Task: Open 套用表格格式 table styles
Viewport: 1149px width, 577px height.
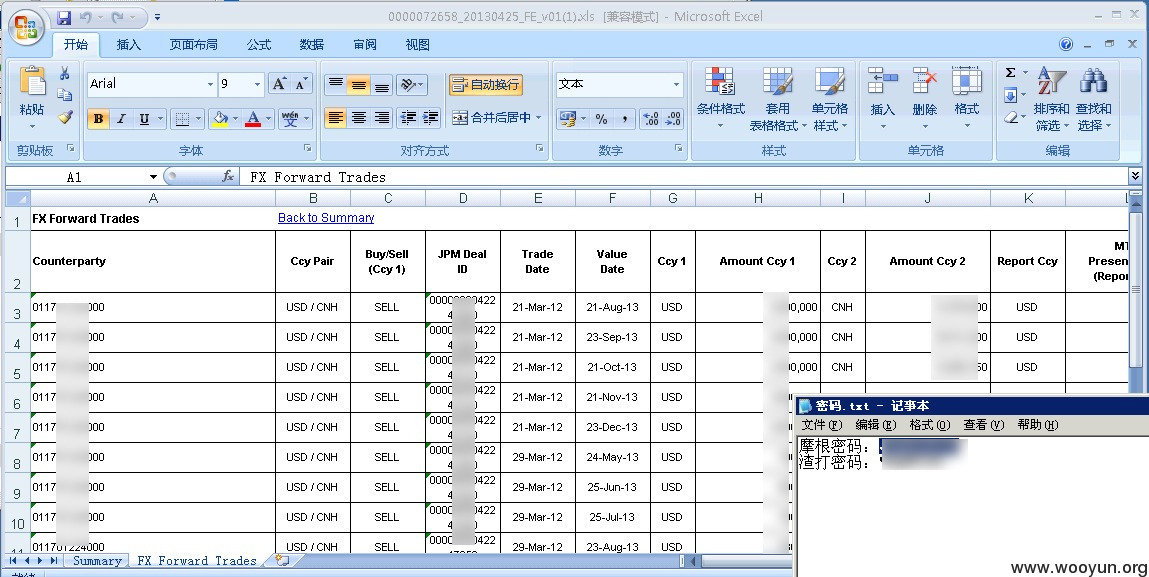Action: (x=777, y=99)
